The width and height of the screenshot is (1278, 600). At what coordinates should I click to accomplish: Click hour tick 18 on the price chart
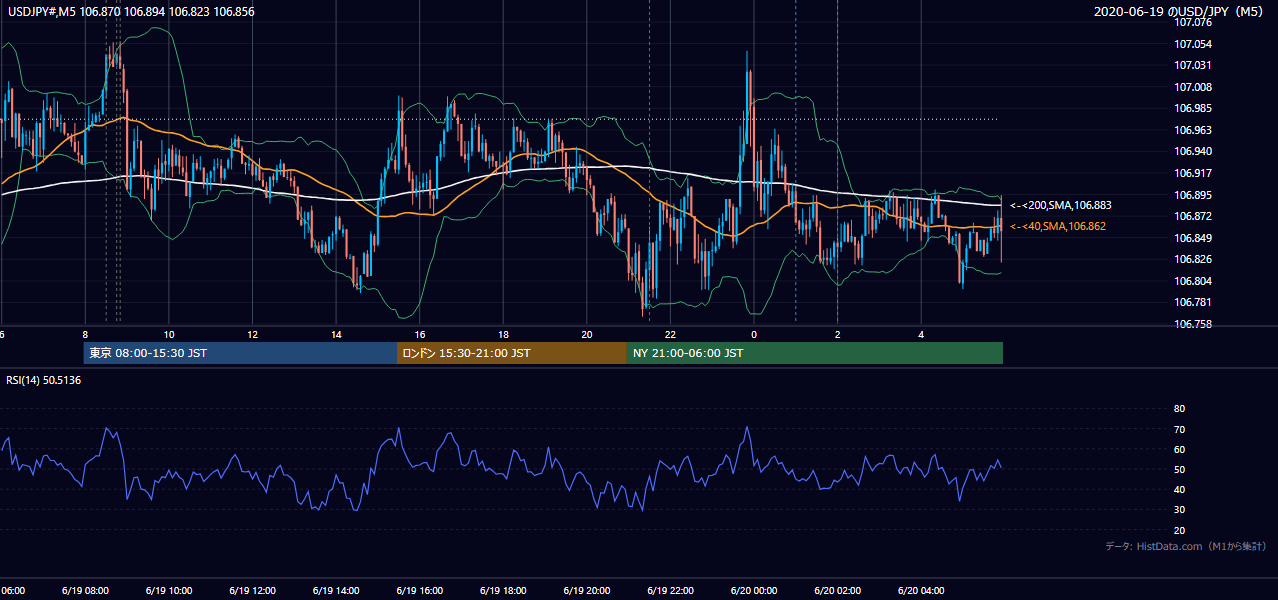[x=503, y=334]
